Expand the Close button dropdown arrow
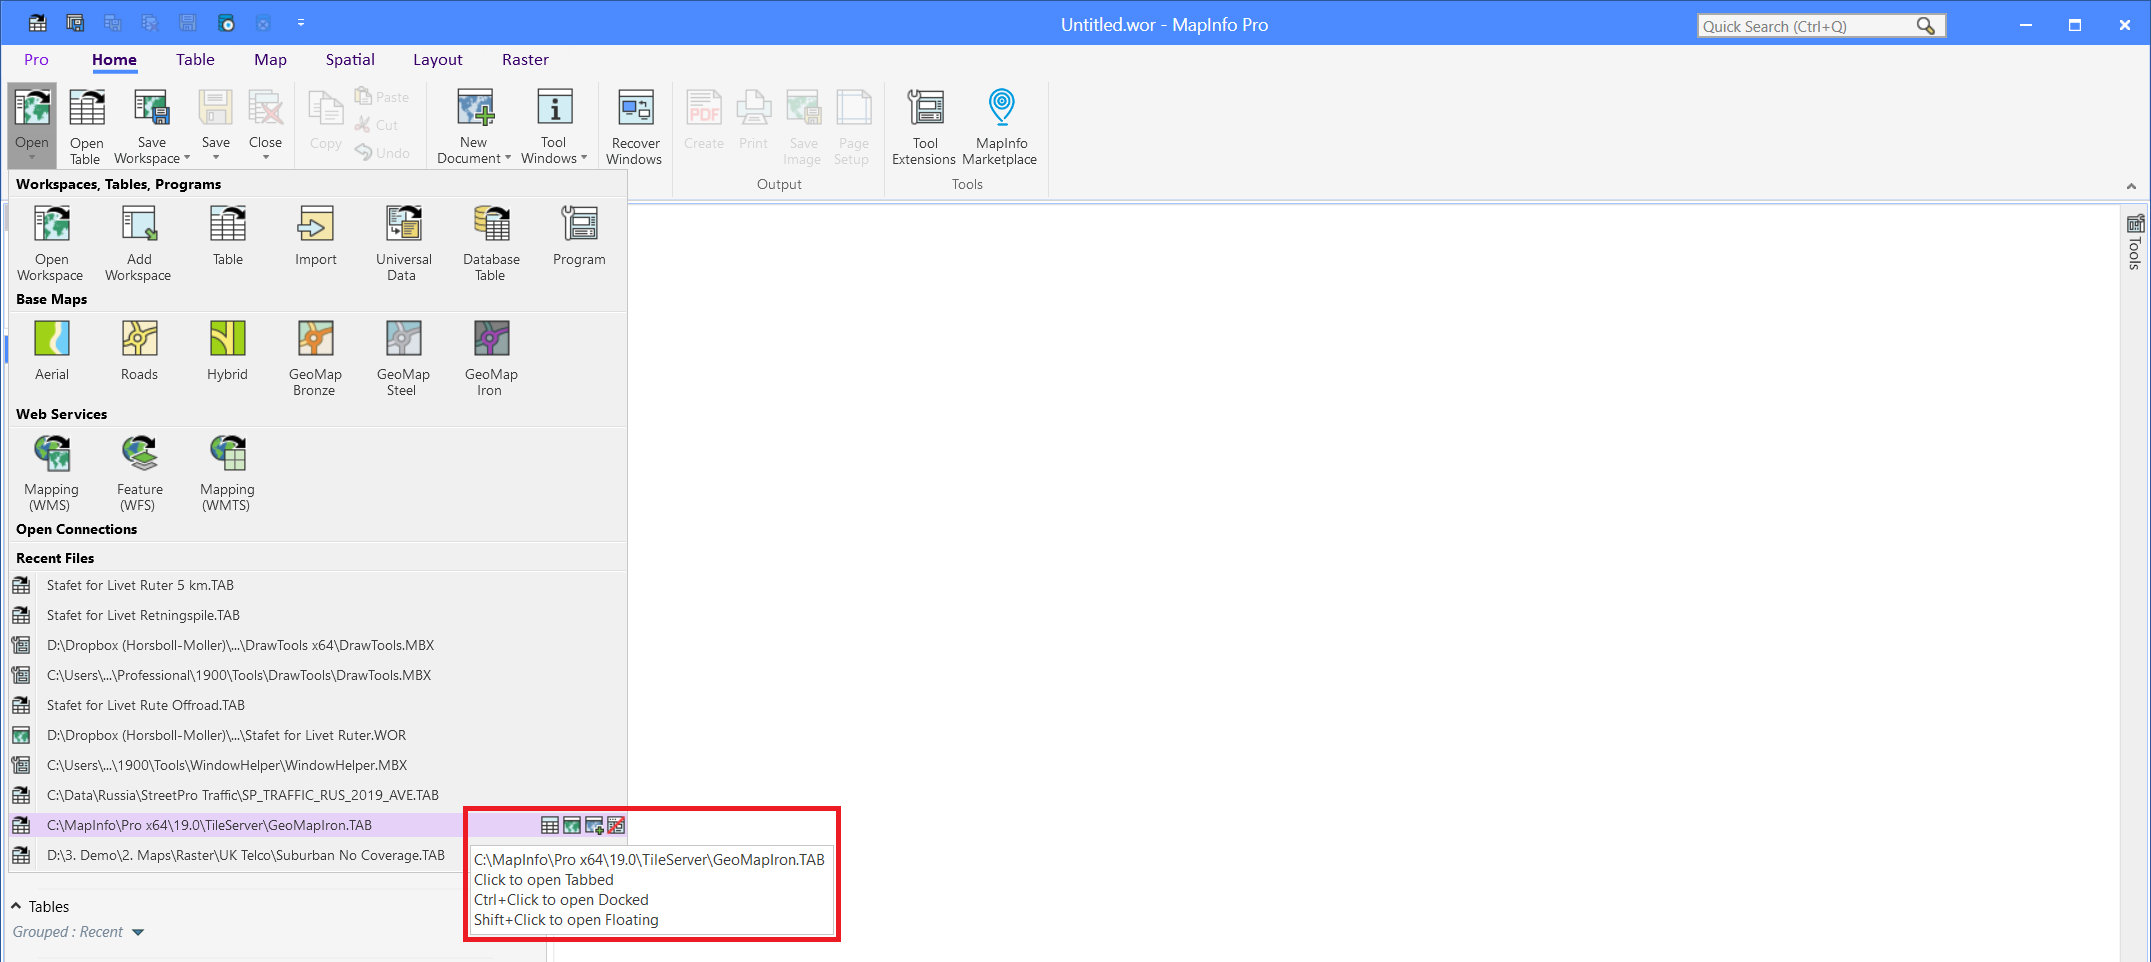 tap(266, 158)
